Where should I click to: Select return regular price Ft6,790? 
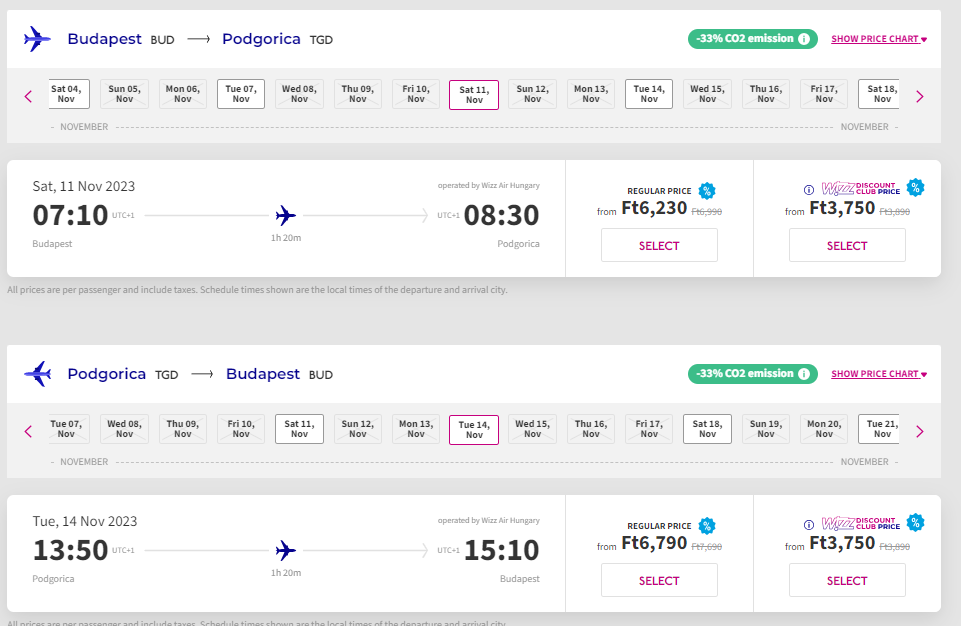point(659,580)
